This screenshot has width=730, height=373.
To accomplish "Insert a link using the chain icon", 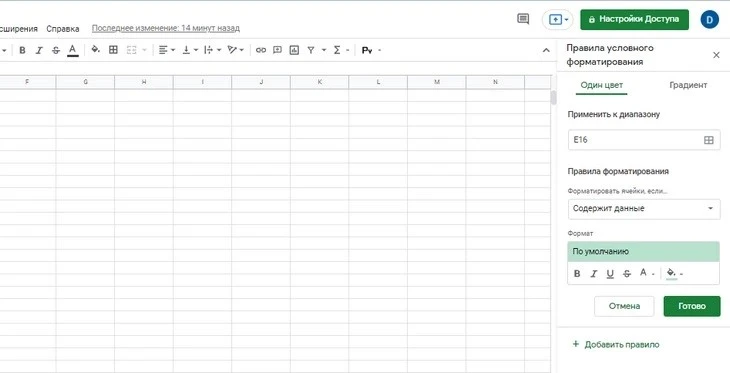I will click(261, 50).
